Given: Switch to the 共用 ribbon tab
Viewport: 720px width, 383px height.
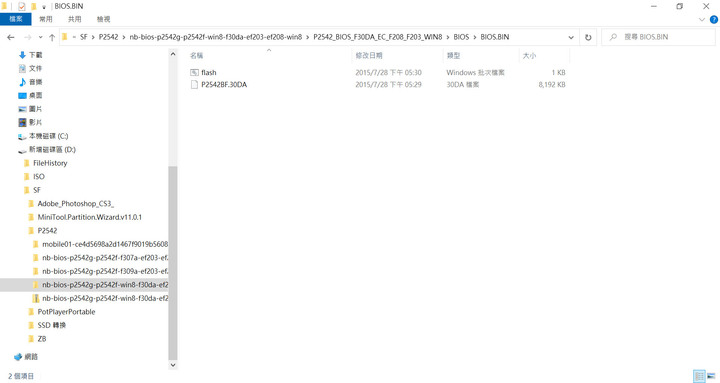Looking at the screenshot, I should pos(74,19).
